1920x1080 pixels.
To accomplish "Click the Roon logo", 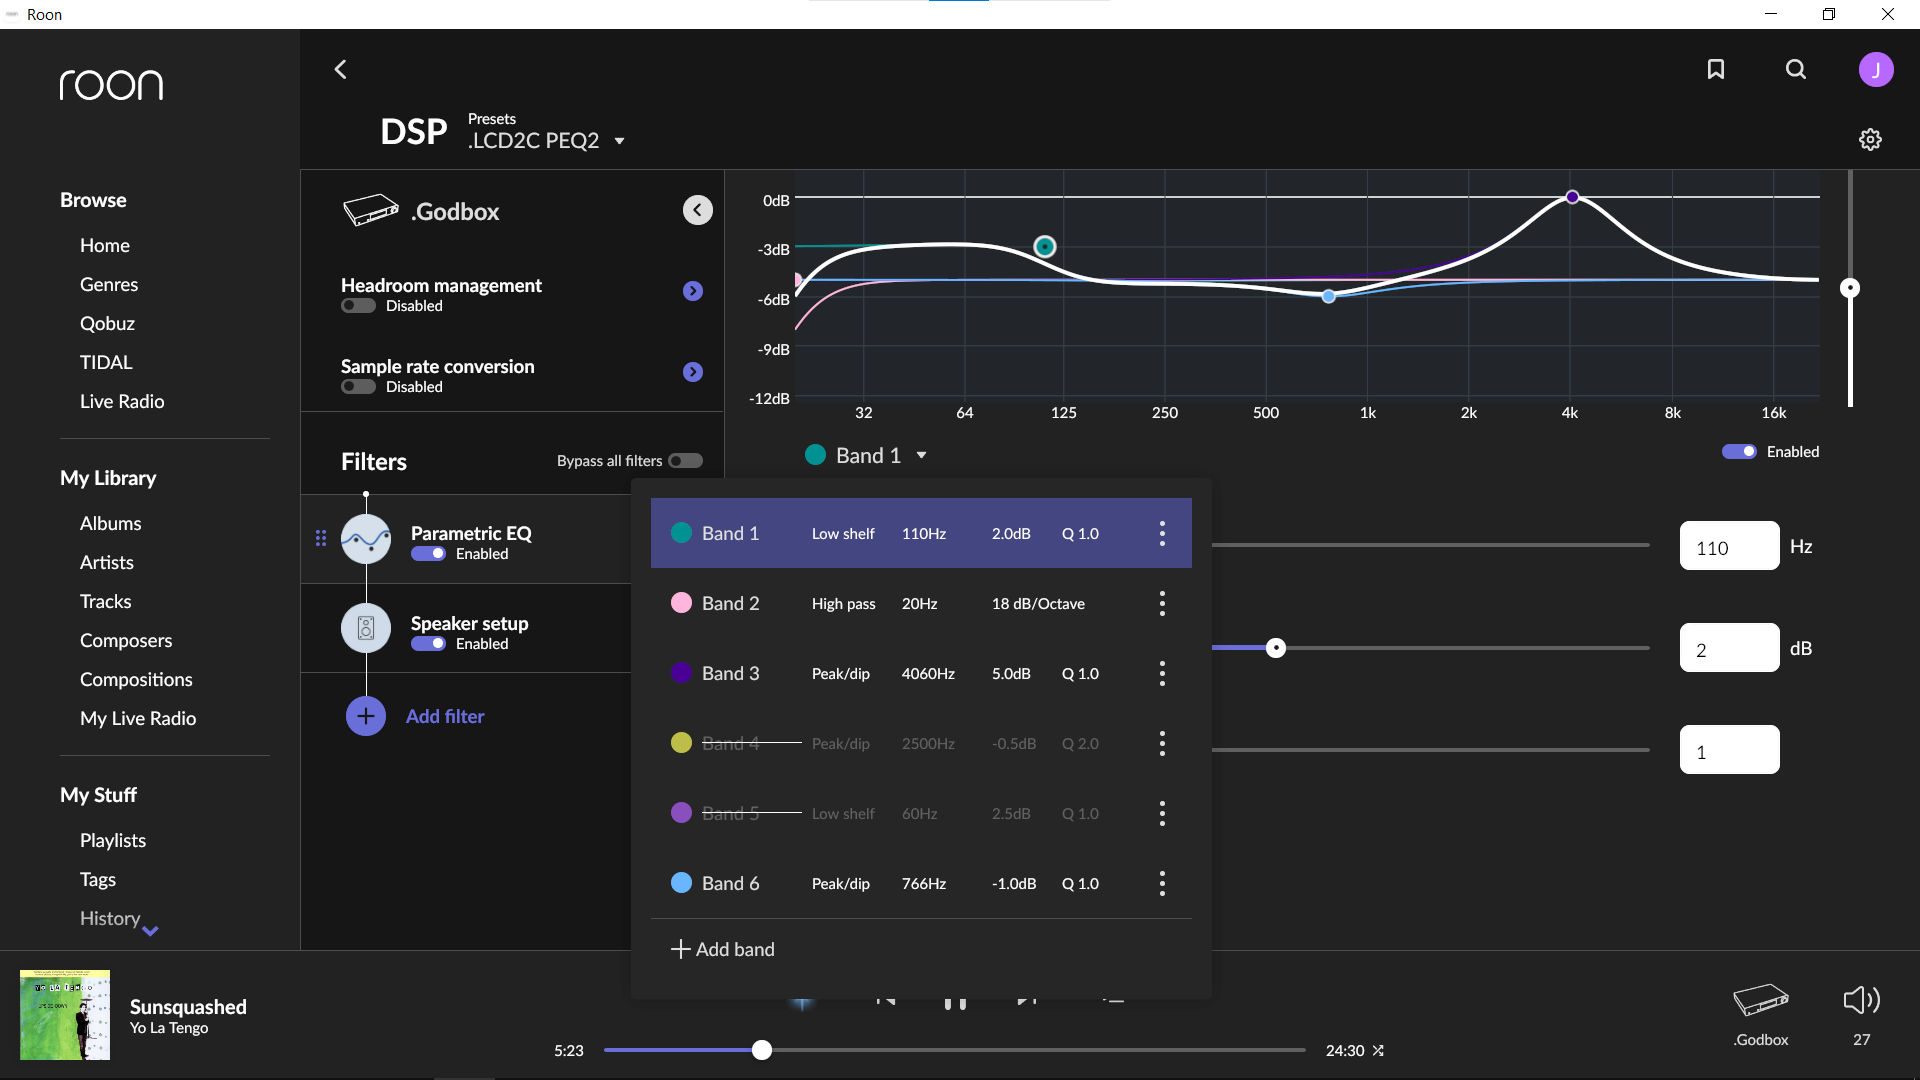I will [111, 85].
